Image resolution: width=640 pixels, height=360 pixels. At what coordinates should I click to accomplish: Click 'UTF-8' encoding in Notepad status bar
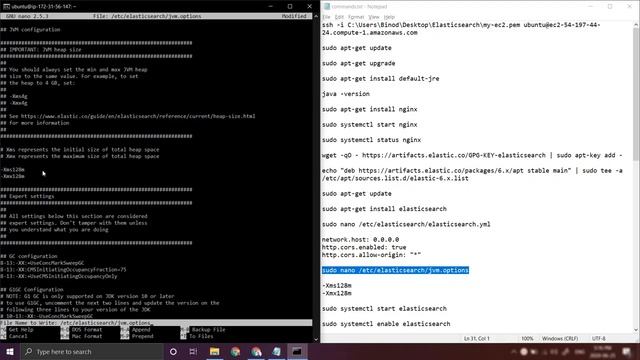(x=599, y=338)
